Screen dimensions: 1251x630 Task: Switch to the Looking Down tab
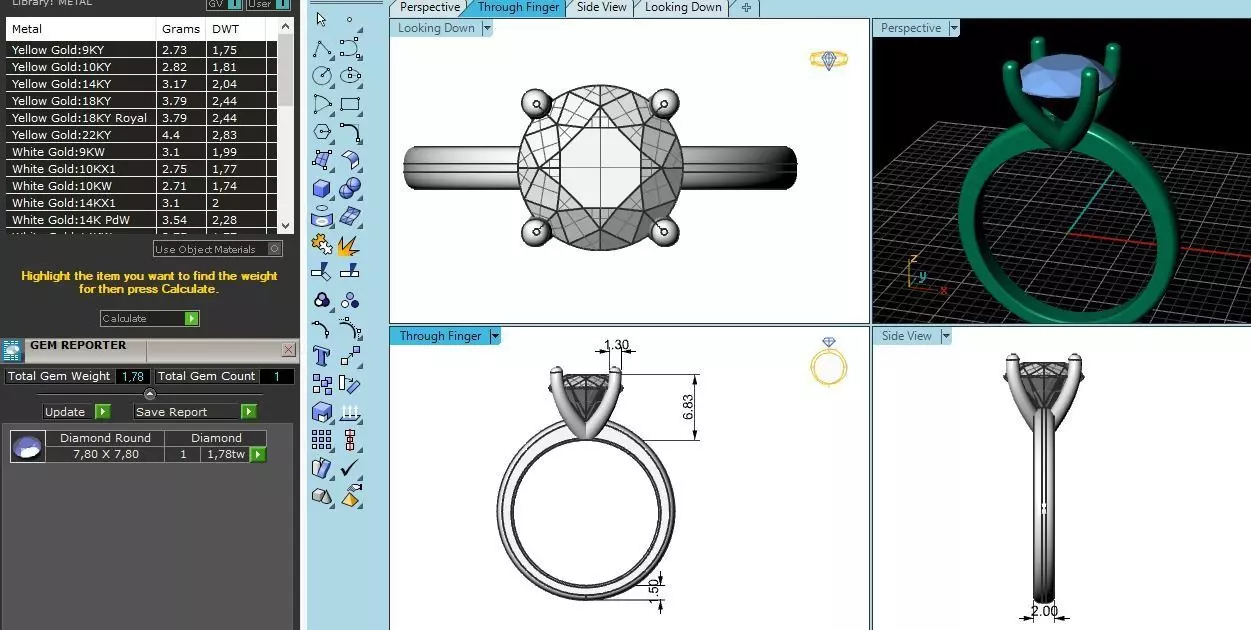click(x=683, y=7)
